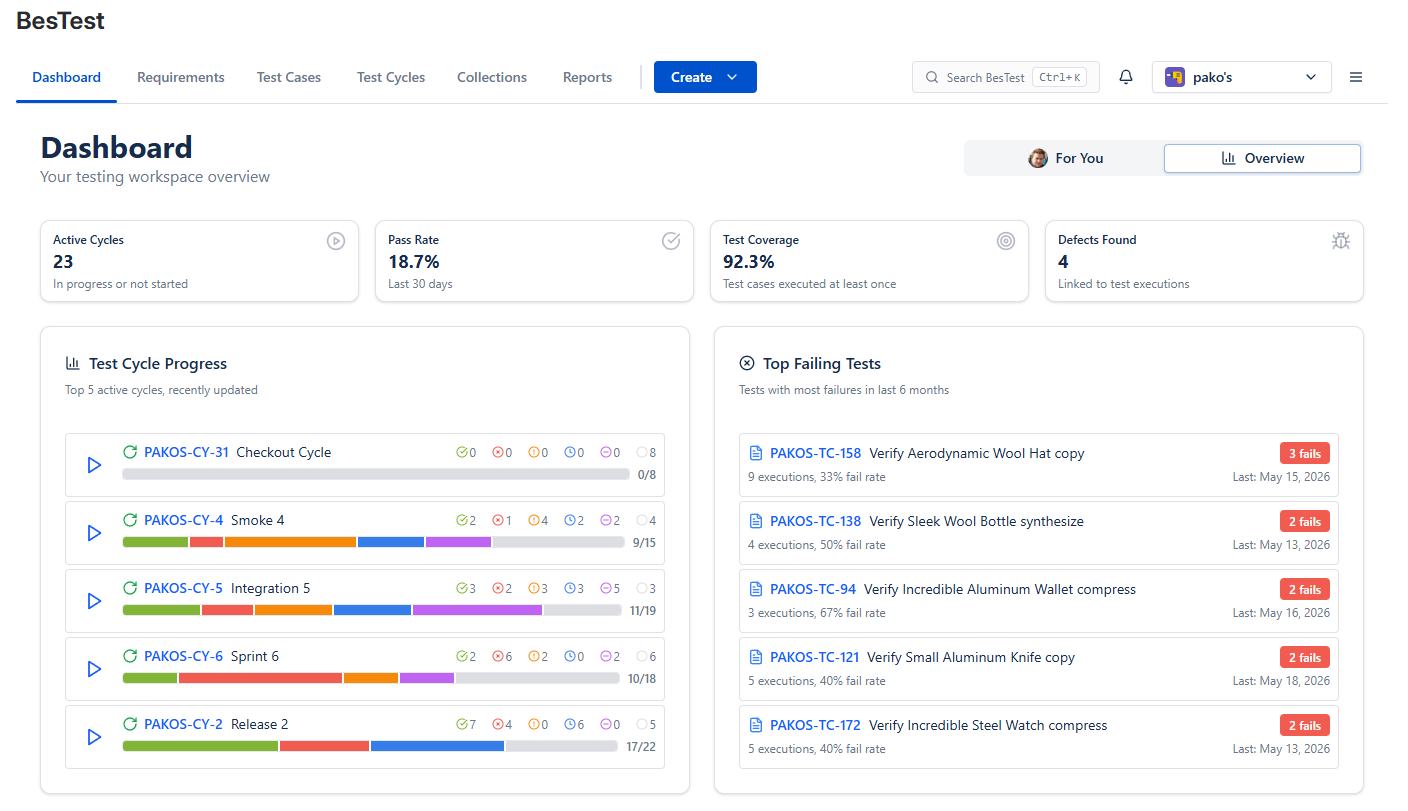Open the PAKOS-TC-172 test case link

815,725
